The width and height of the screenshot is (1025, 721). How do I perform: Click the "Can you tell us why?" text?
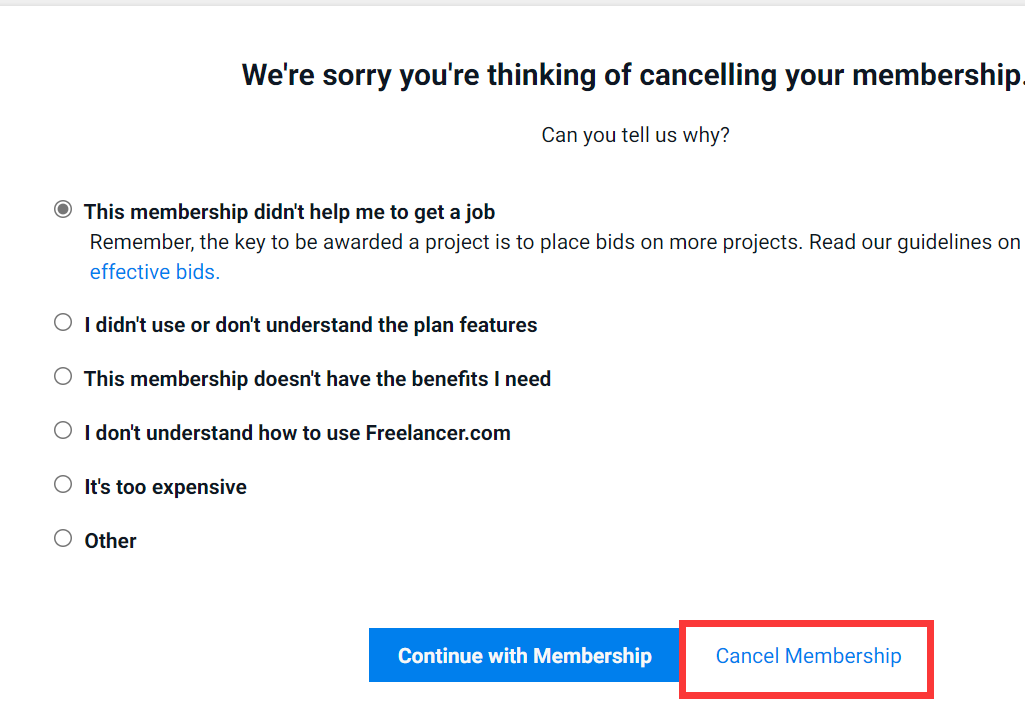(635, 135)
